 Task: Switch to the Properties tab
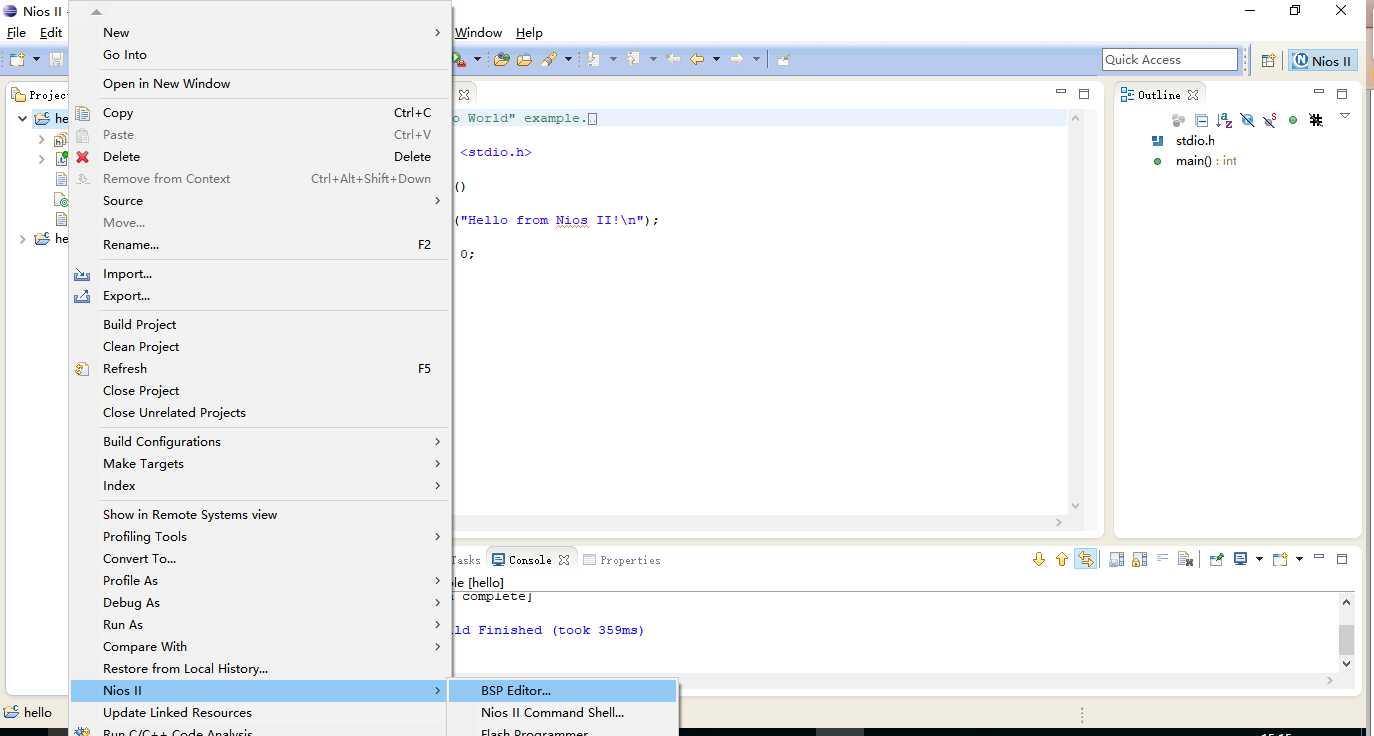coord(622,560)
